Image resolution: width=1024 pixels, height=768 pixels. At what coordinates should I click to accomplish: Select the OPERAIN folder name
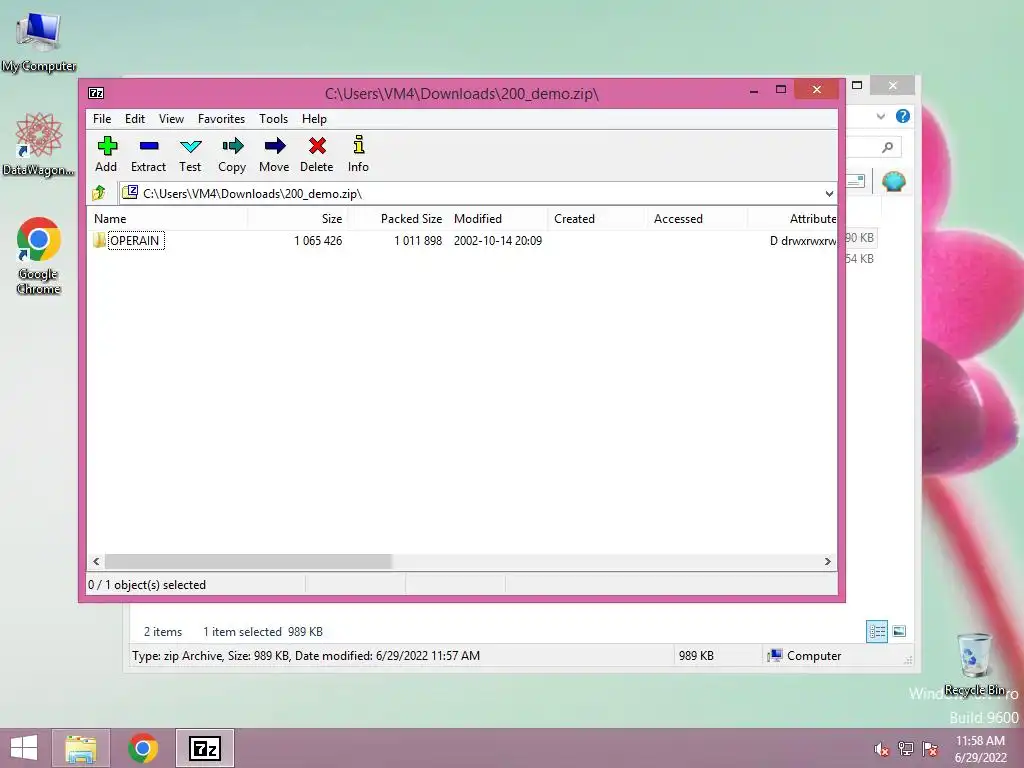[x=135, y=240]
